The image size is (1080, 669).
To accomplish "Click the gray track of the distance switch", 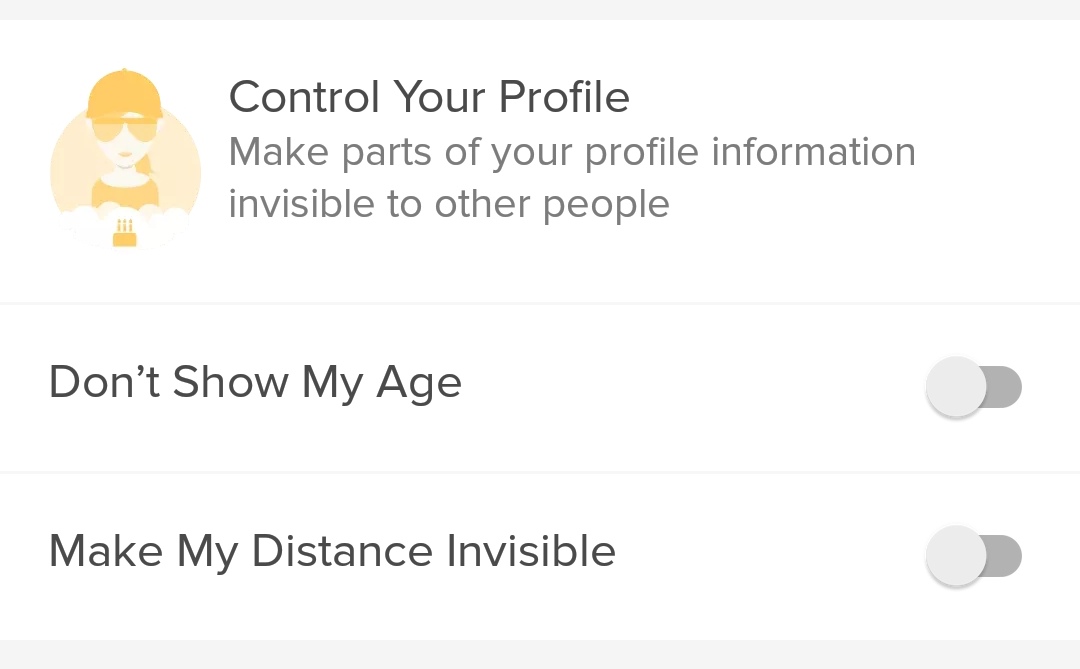I will tap(1005, 556).
